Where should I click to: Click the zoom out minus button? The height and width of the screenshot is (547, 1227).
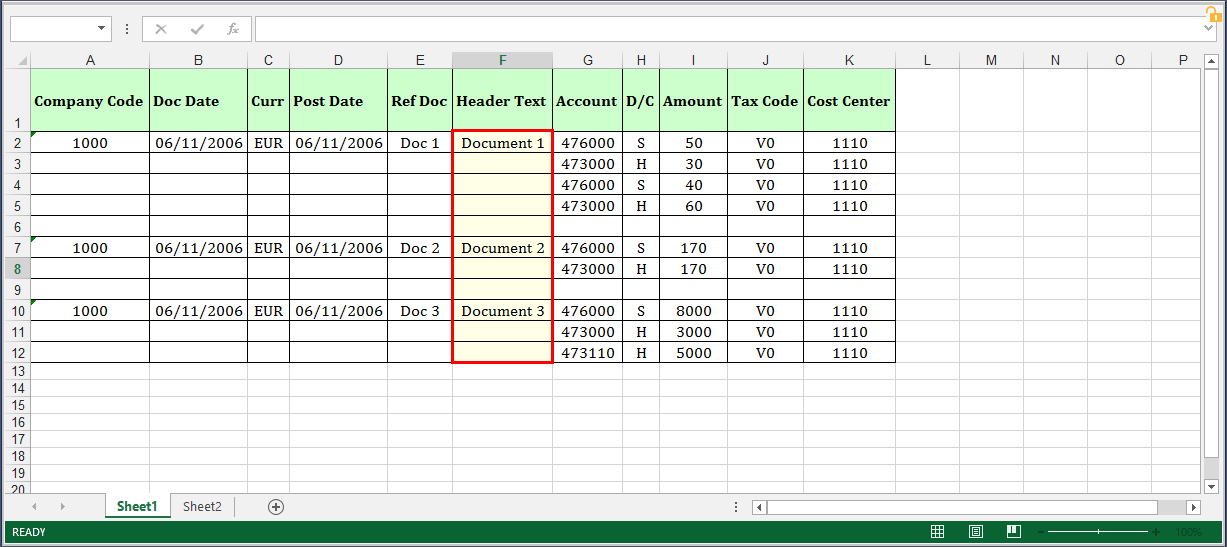point(1041,532)
